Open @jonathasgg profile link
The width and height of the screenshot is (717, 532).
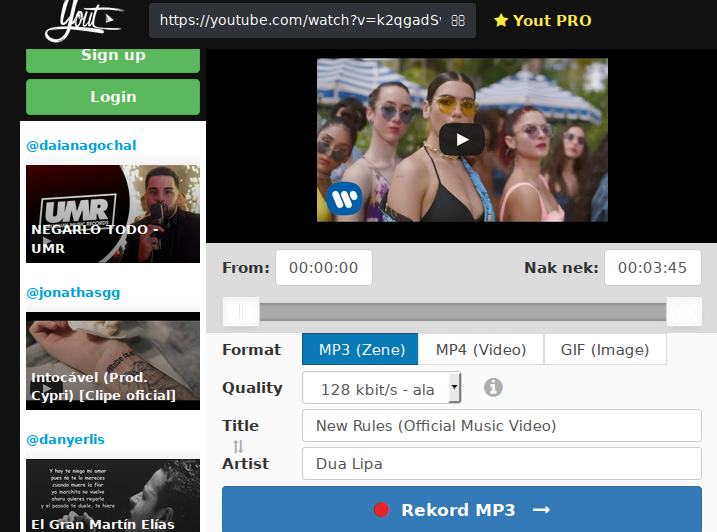tap(73, 293)
